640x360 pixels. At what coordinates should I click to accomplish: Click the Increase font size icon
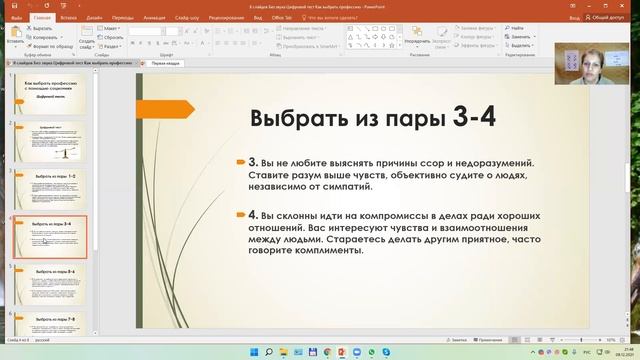(187, 31)
